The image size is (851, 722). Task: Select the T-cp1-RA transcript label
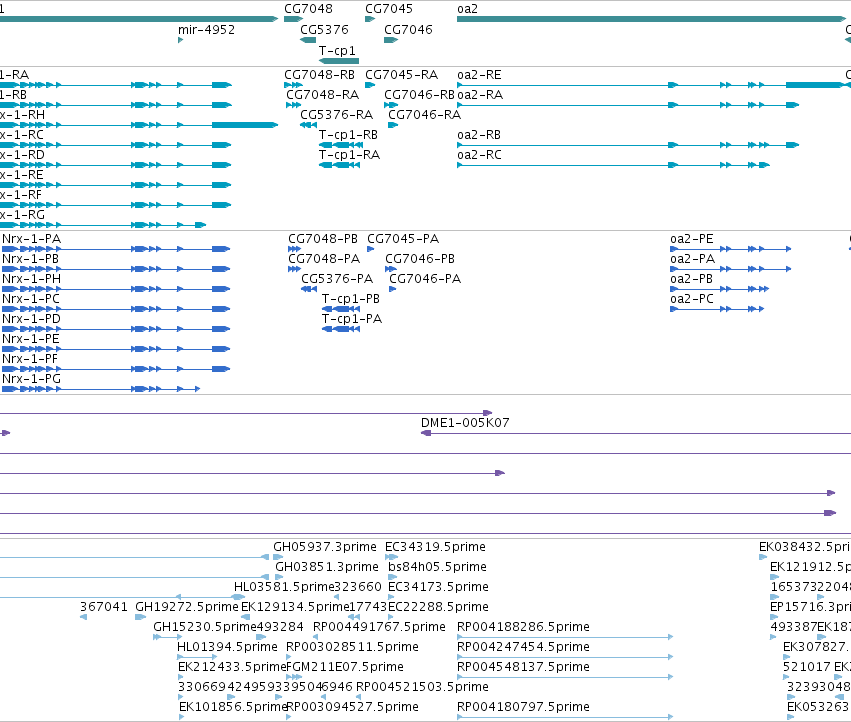350,155
